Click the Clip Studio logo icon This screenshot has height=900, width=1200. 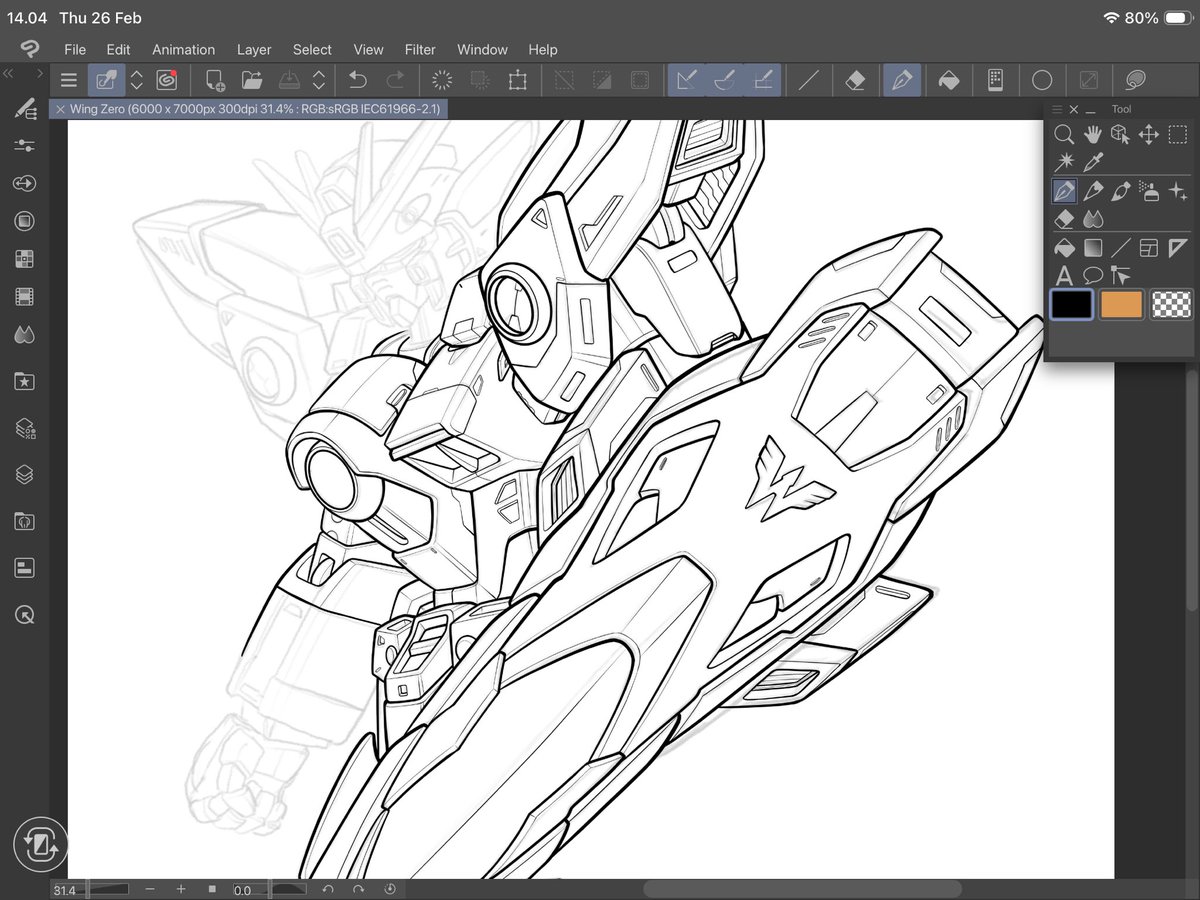click(29, 49)
